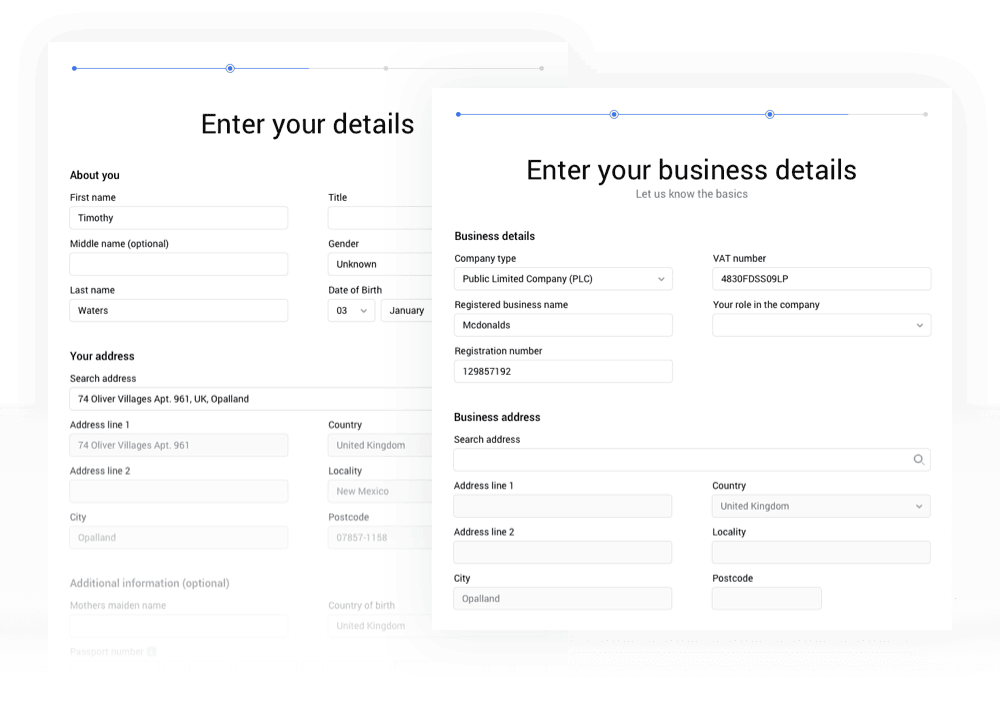Click the search magnifier icon in Business address search
Viewport: 1000px width, 720px height.
919,459
